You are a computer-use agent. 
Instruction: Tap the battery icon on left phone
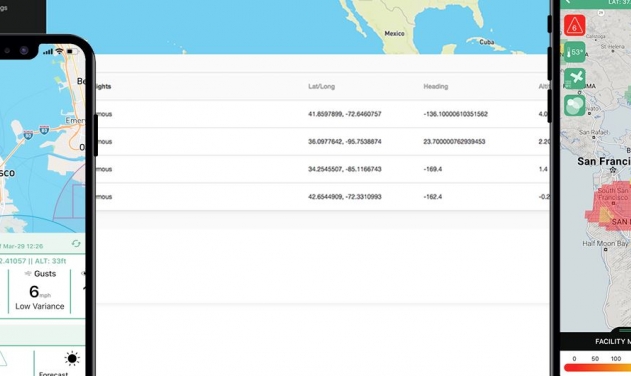(x=72, y=51)
